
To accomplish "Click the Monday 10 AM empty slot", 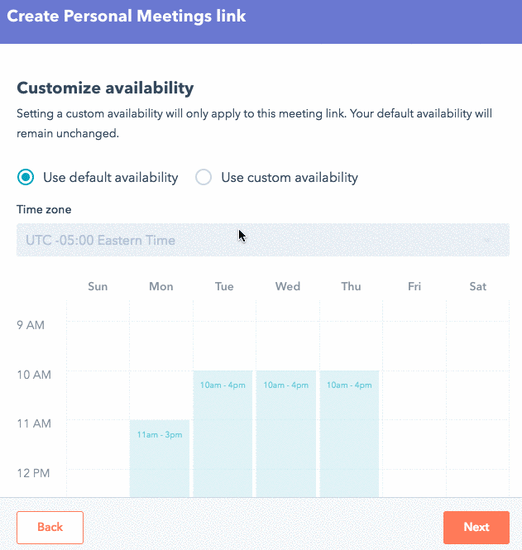I will point(161,395).
